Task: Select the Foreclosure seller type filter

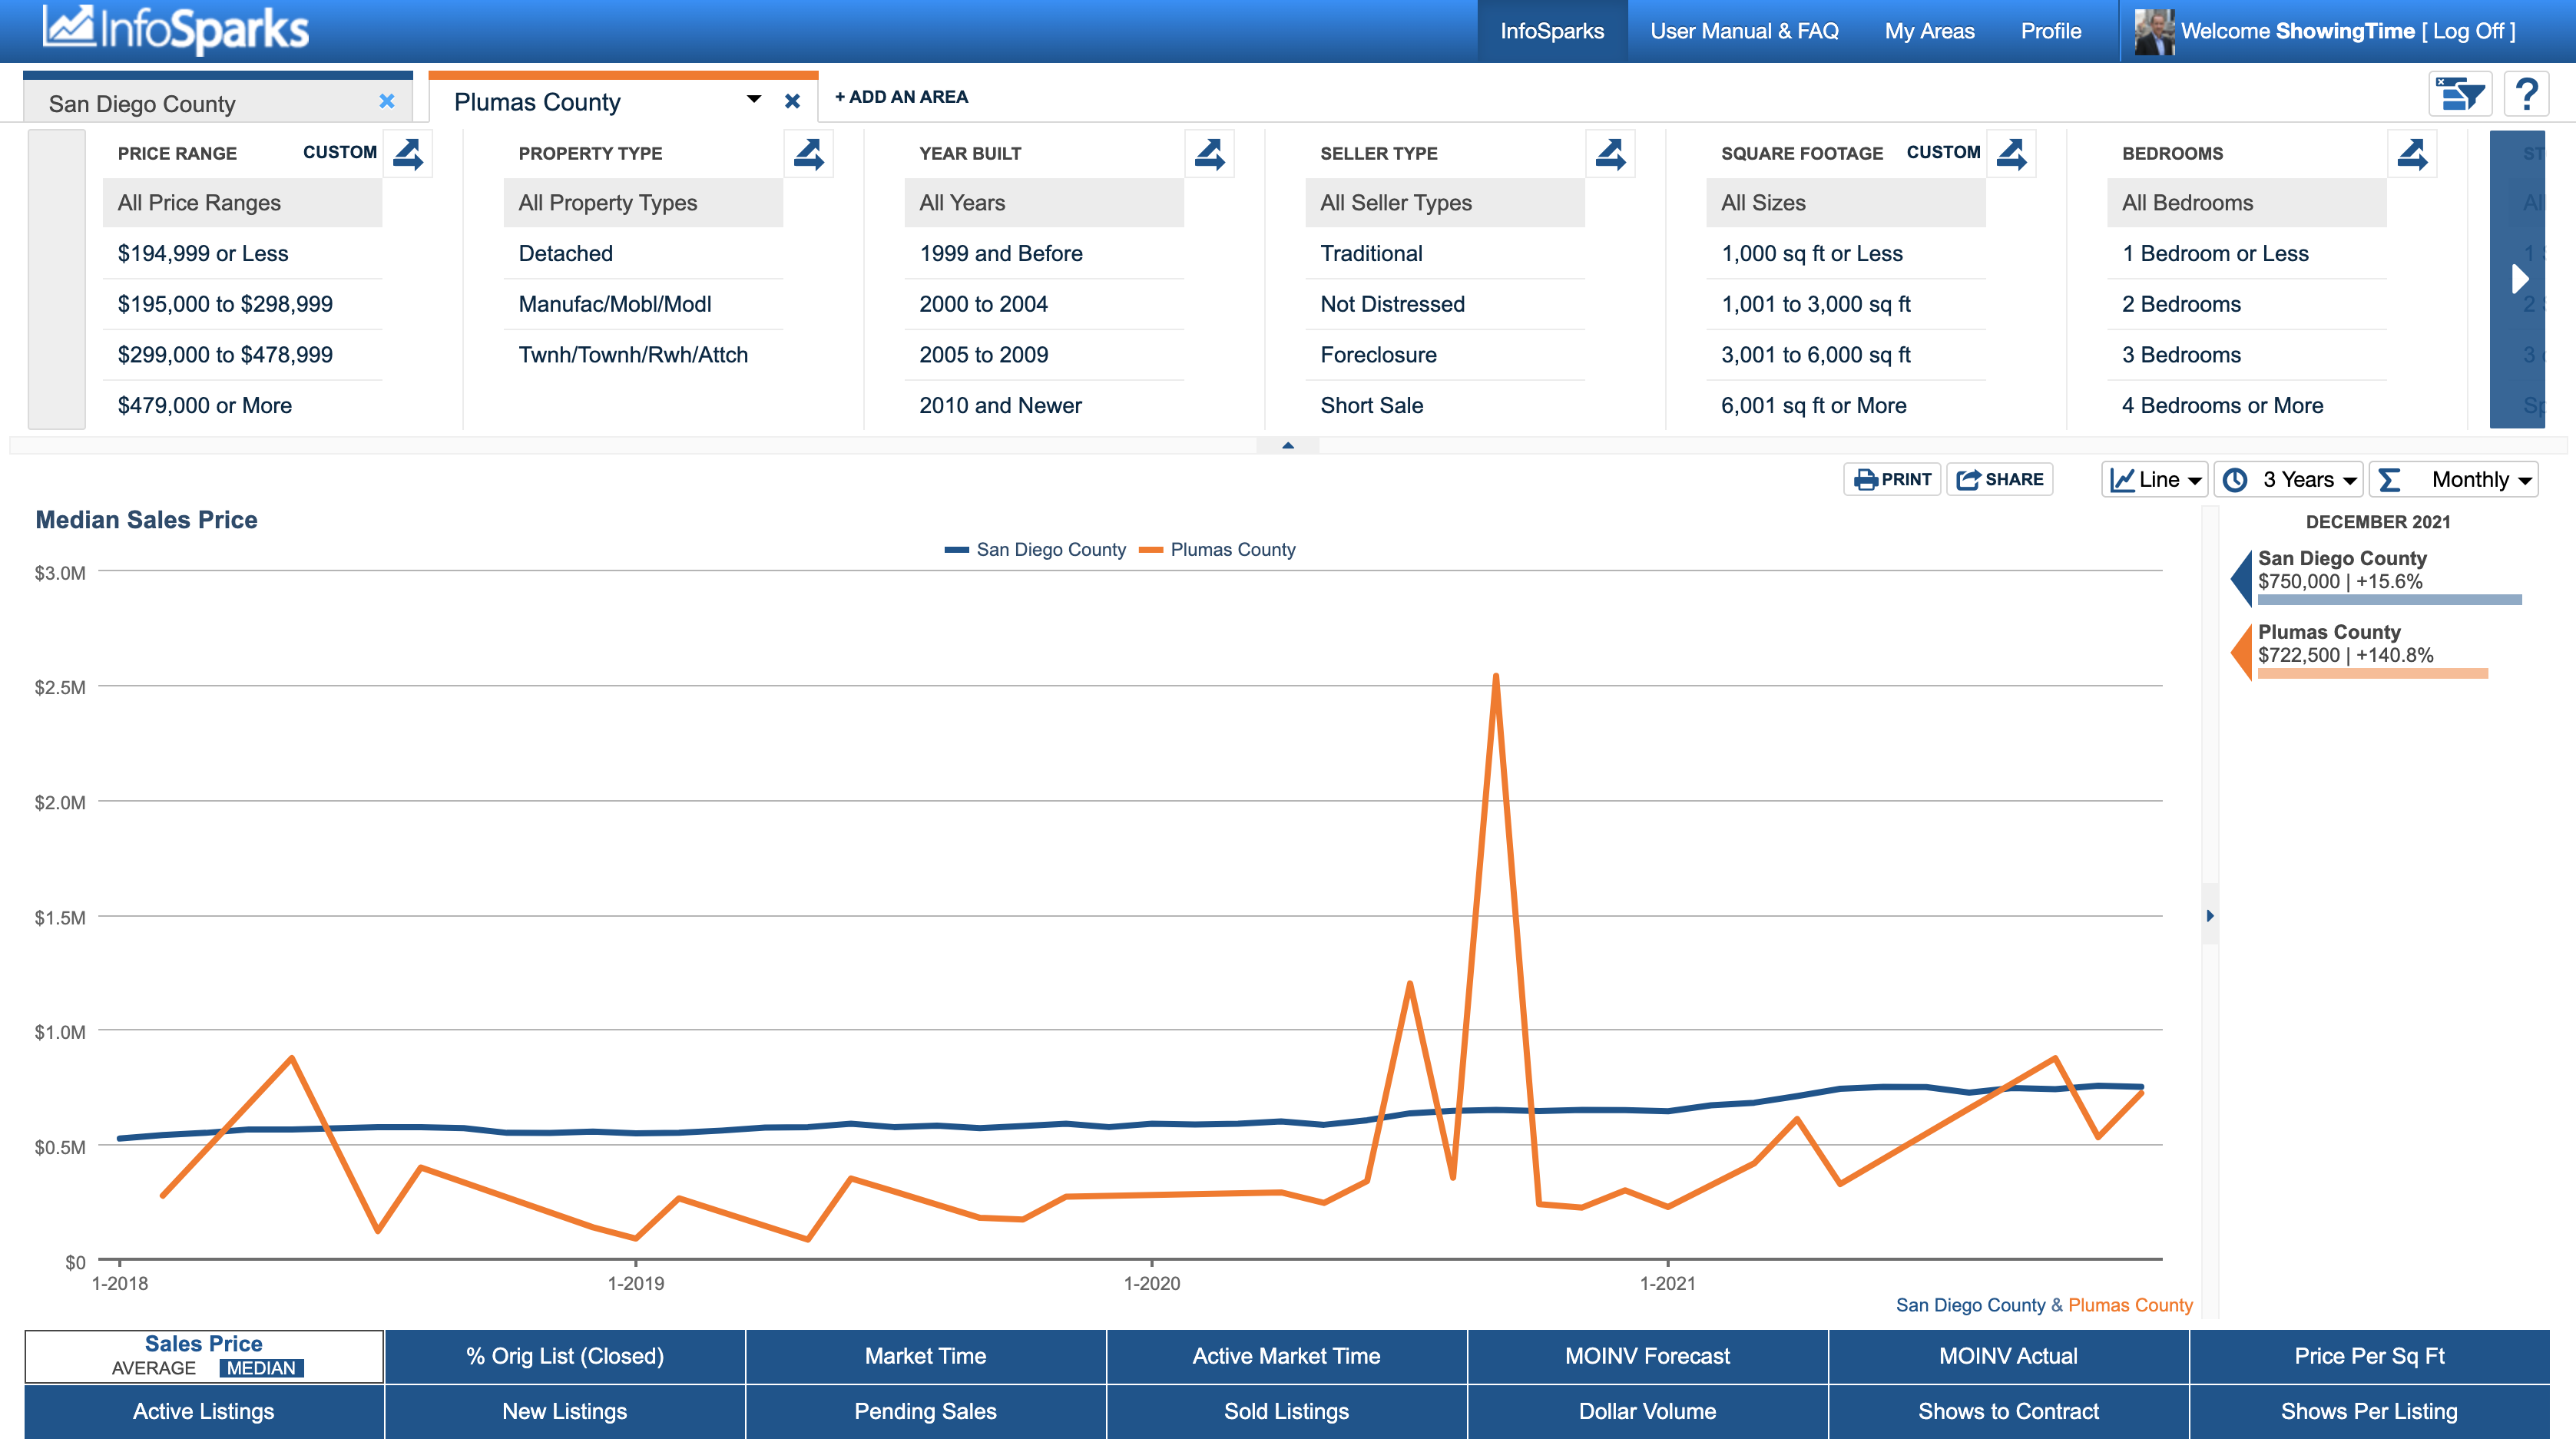Action: pyautogui.click(x=1378, y=355)
